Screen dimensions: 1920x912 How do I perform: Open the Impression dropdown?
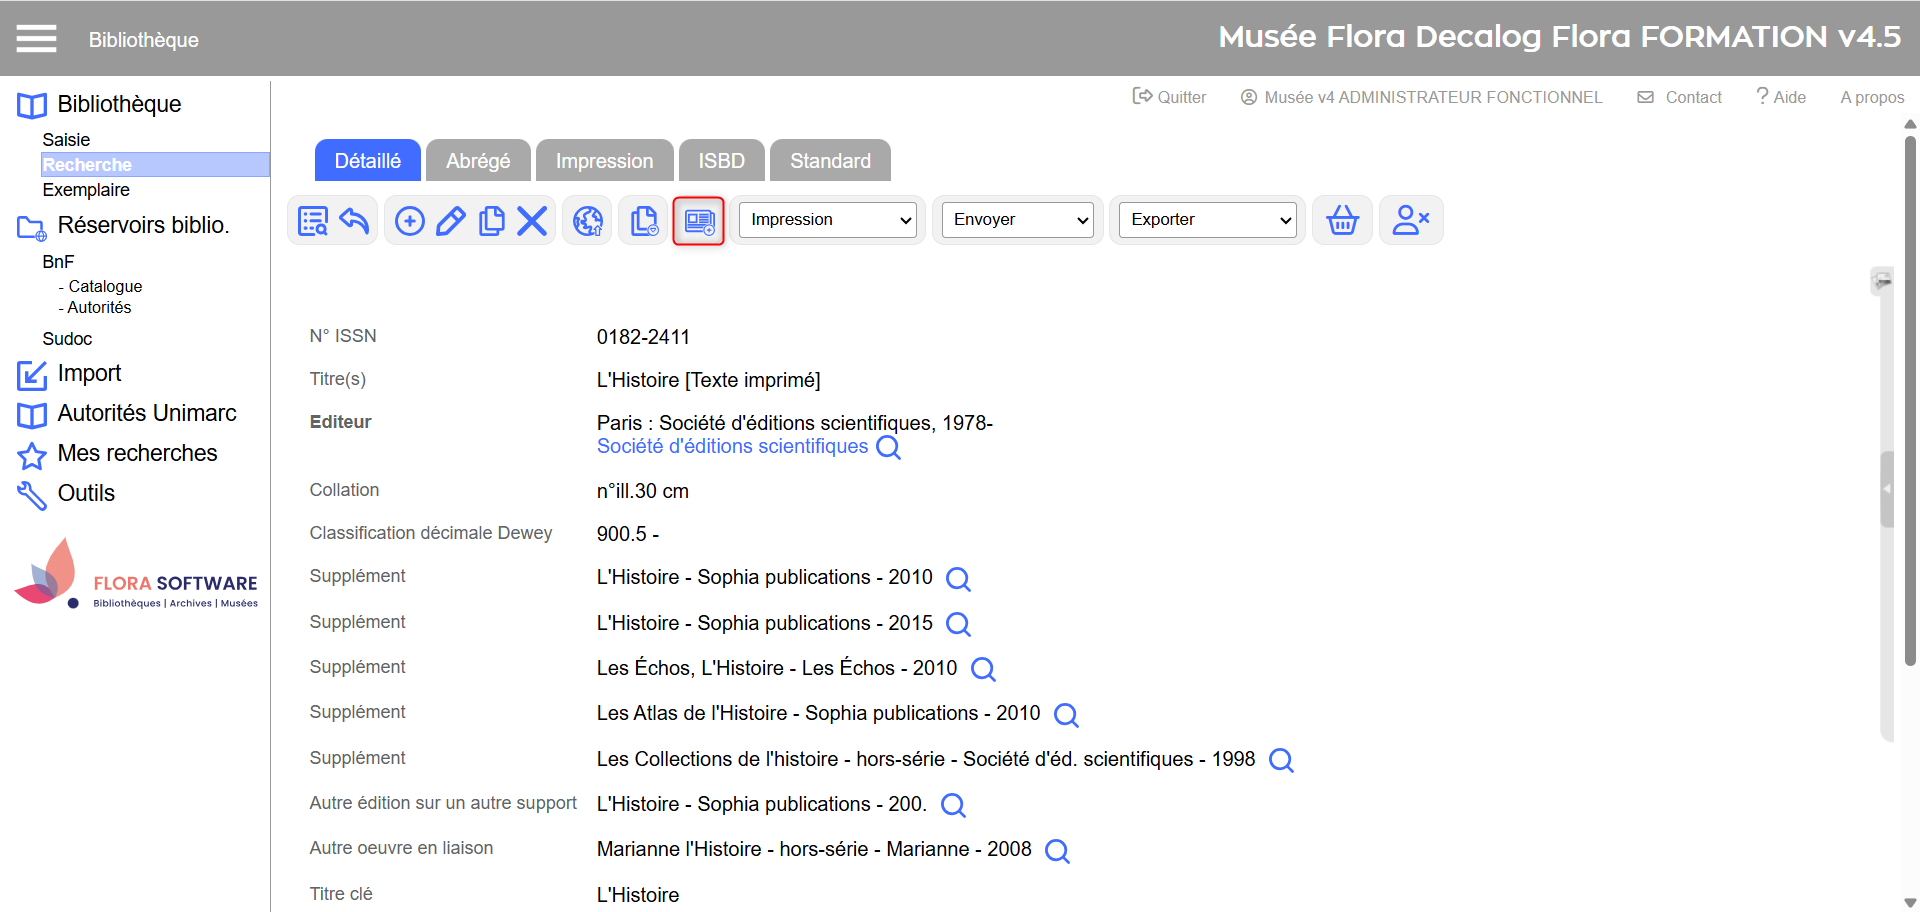point(828,220)
